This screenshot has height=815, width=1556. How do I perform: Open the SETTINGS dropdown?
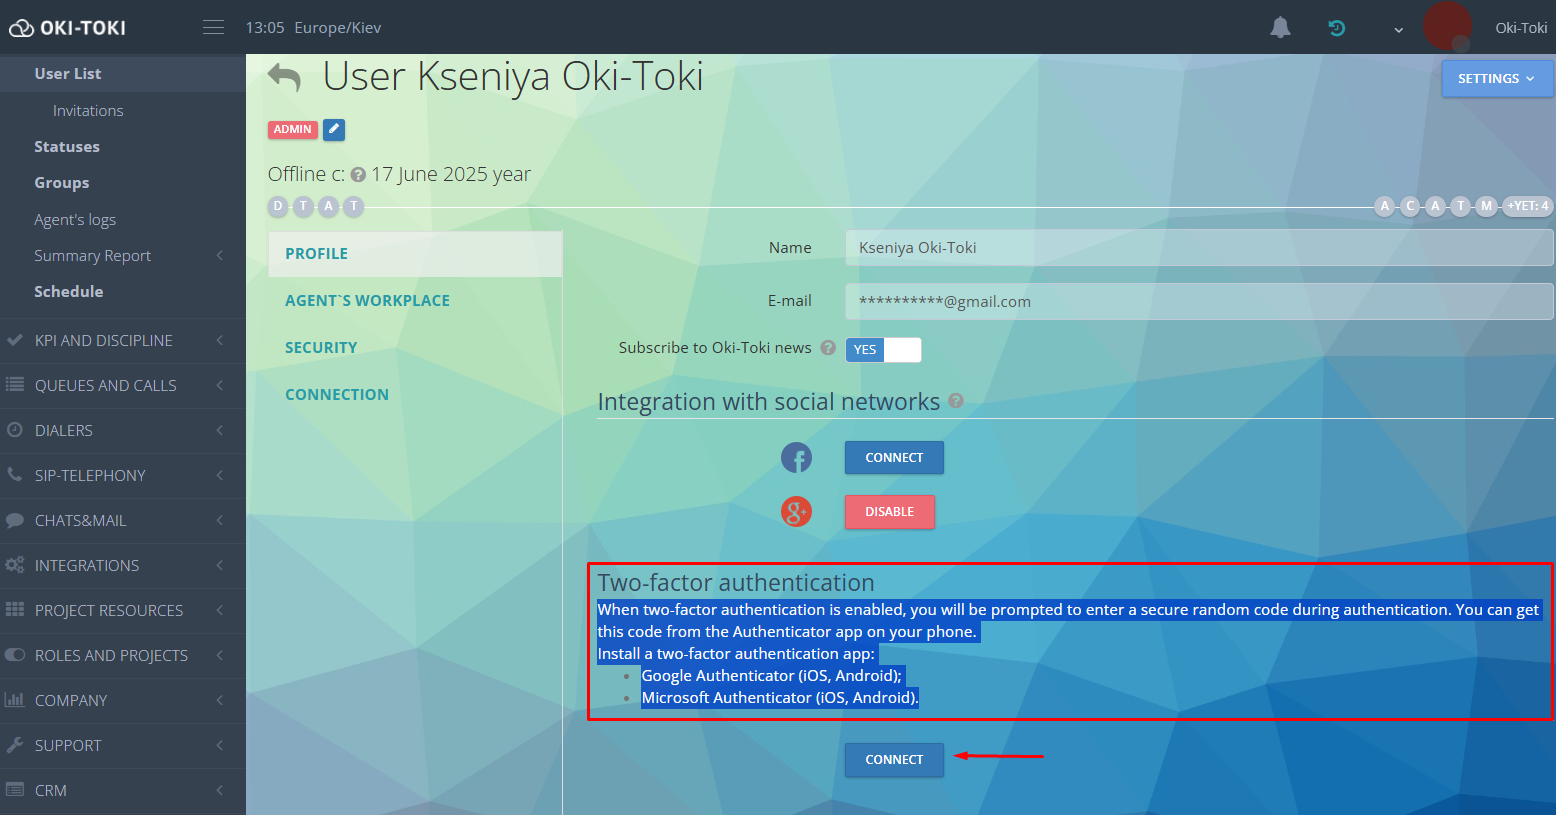(x=1497, y=79)
